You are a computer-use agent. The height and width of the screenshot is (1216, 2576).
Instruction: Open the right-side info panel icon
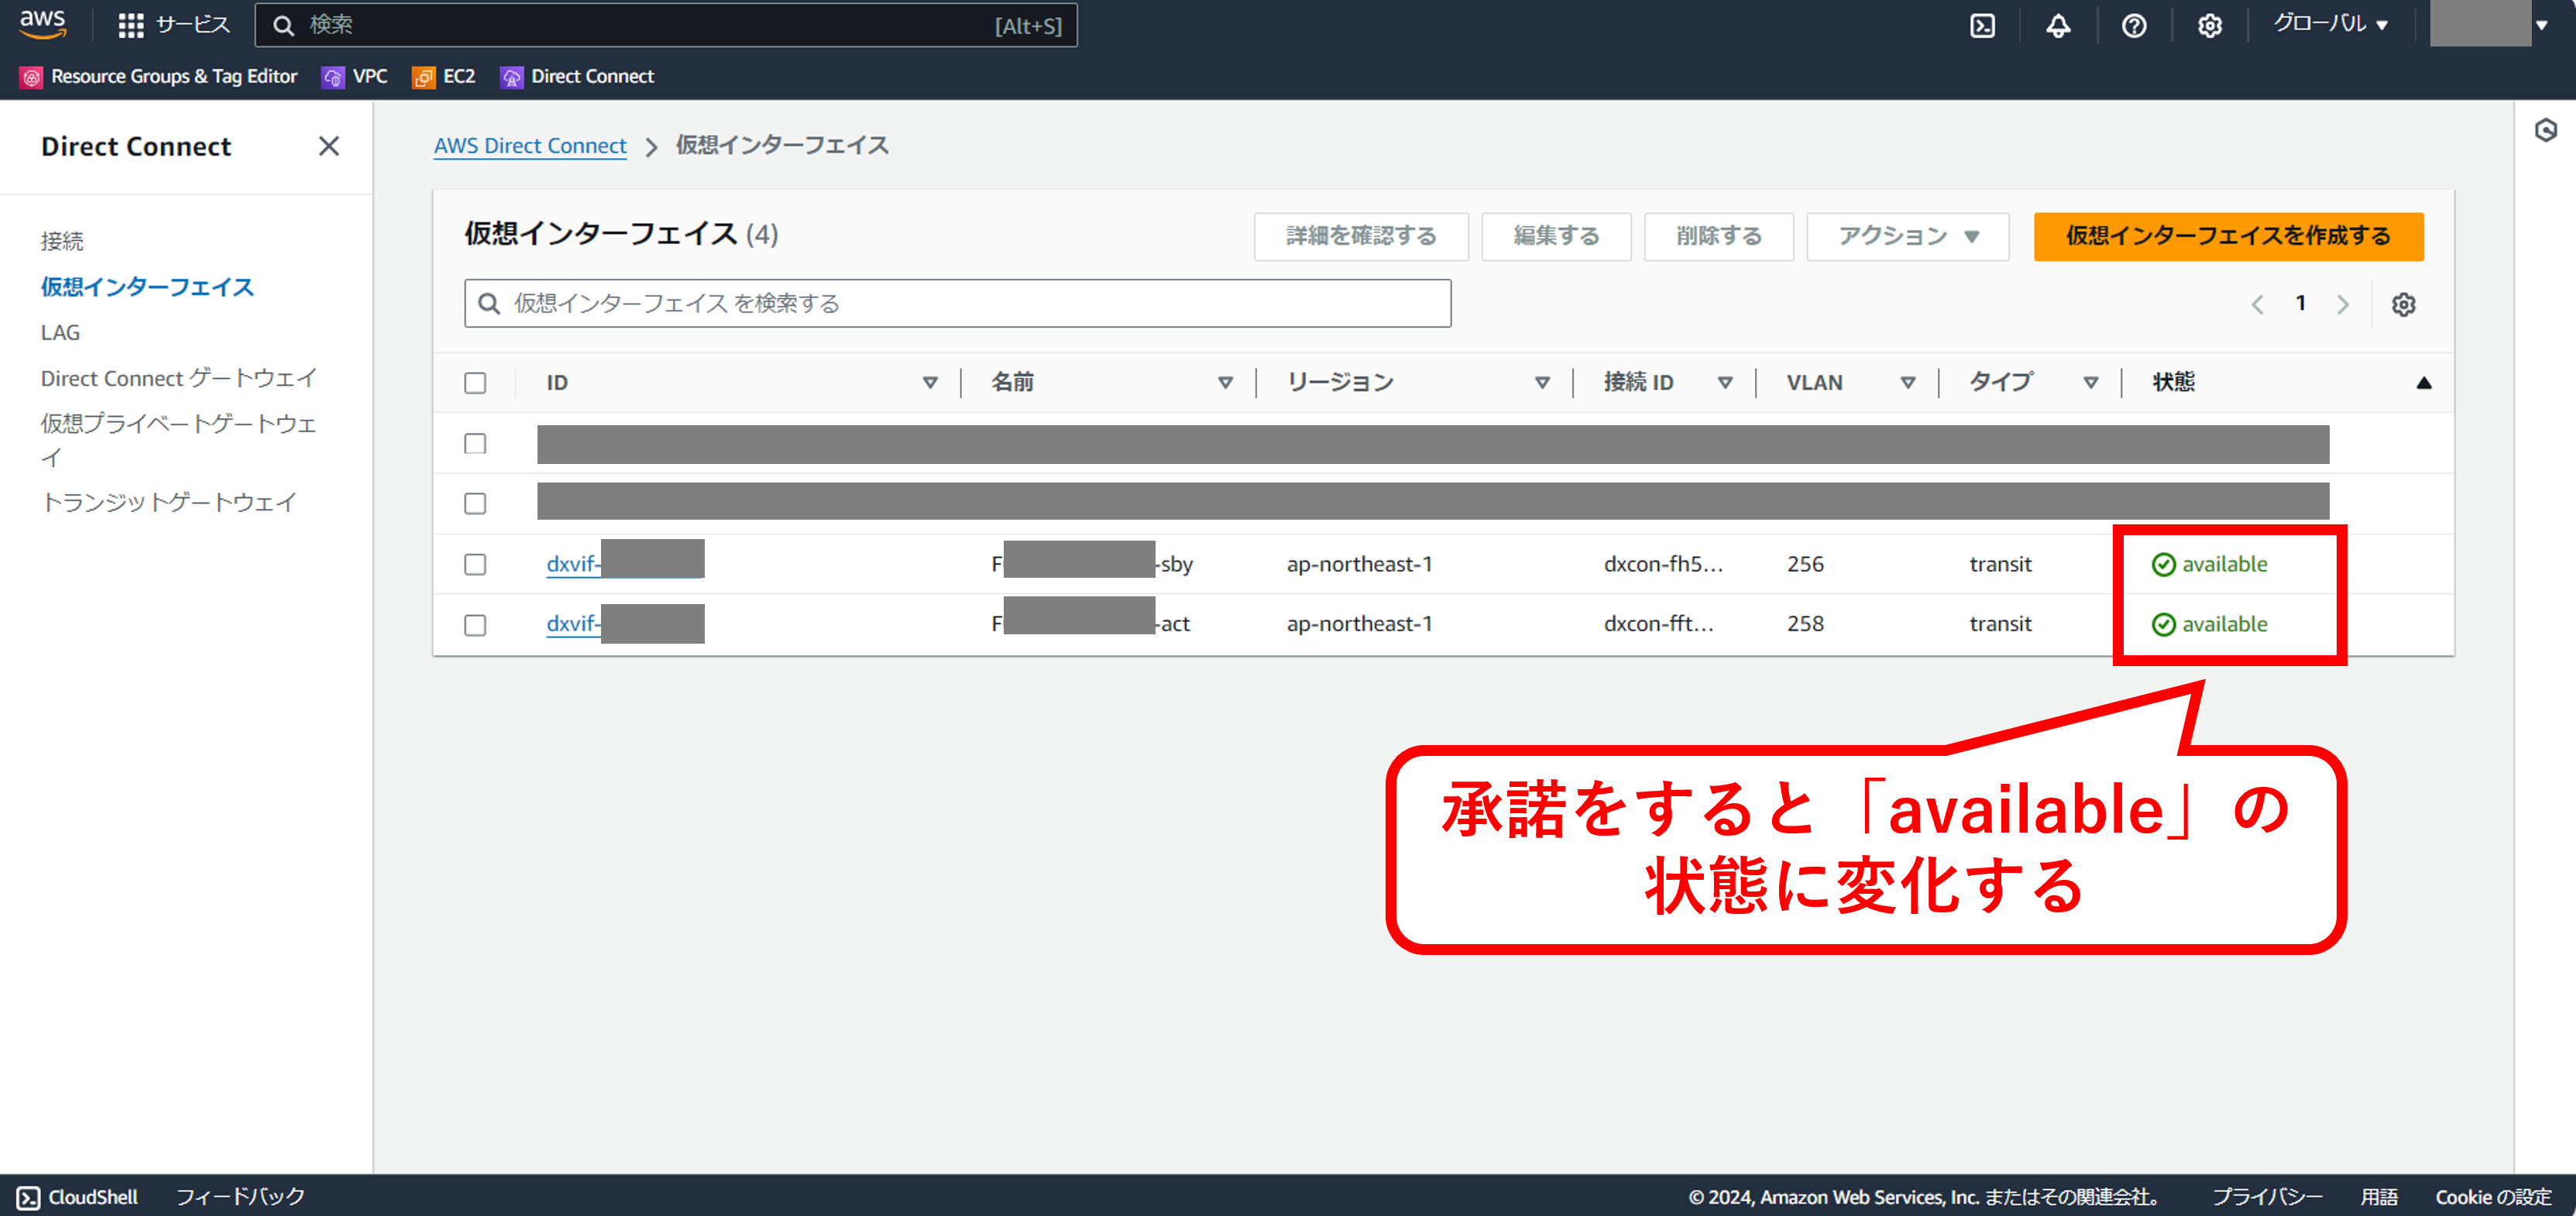click(x=2545, y=130)
